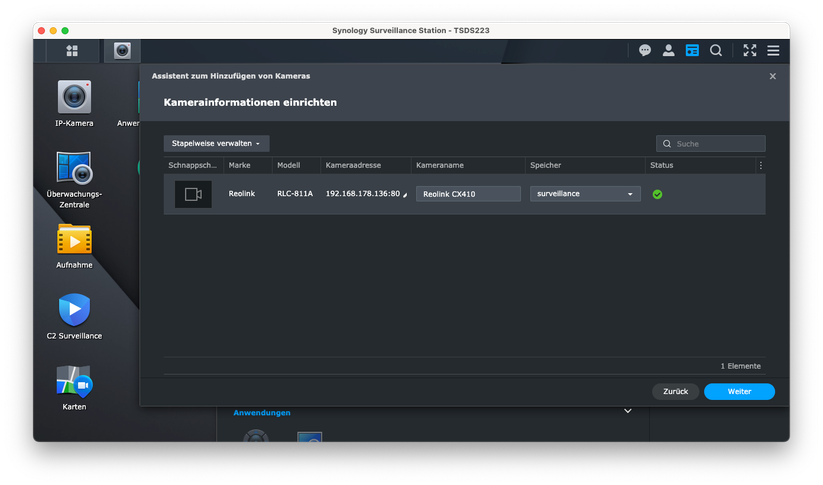Click camera address 192.168.178.136:80
Screen dimensions: 823x485
363,194
